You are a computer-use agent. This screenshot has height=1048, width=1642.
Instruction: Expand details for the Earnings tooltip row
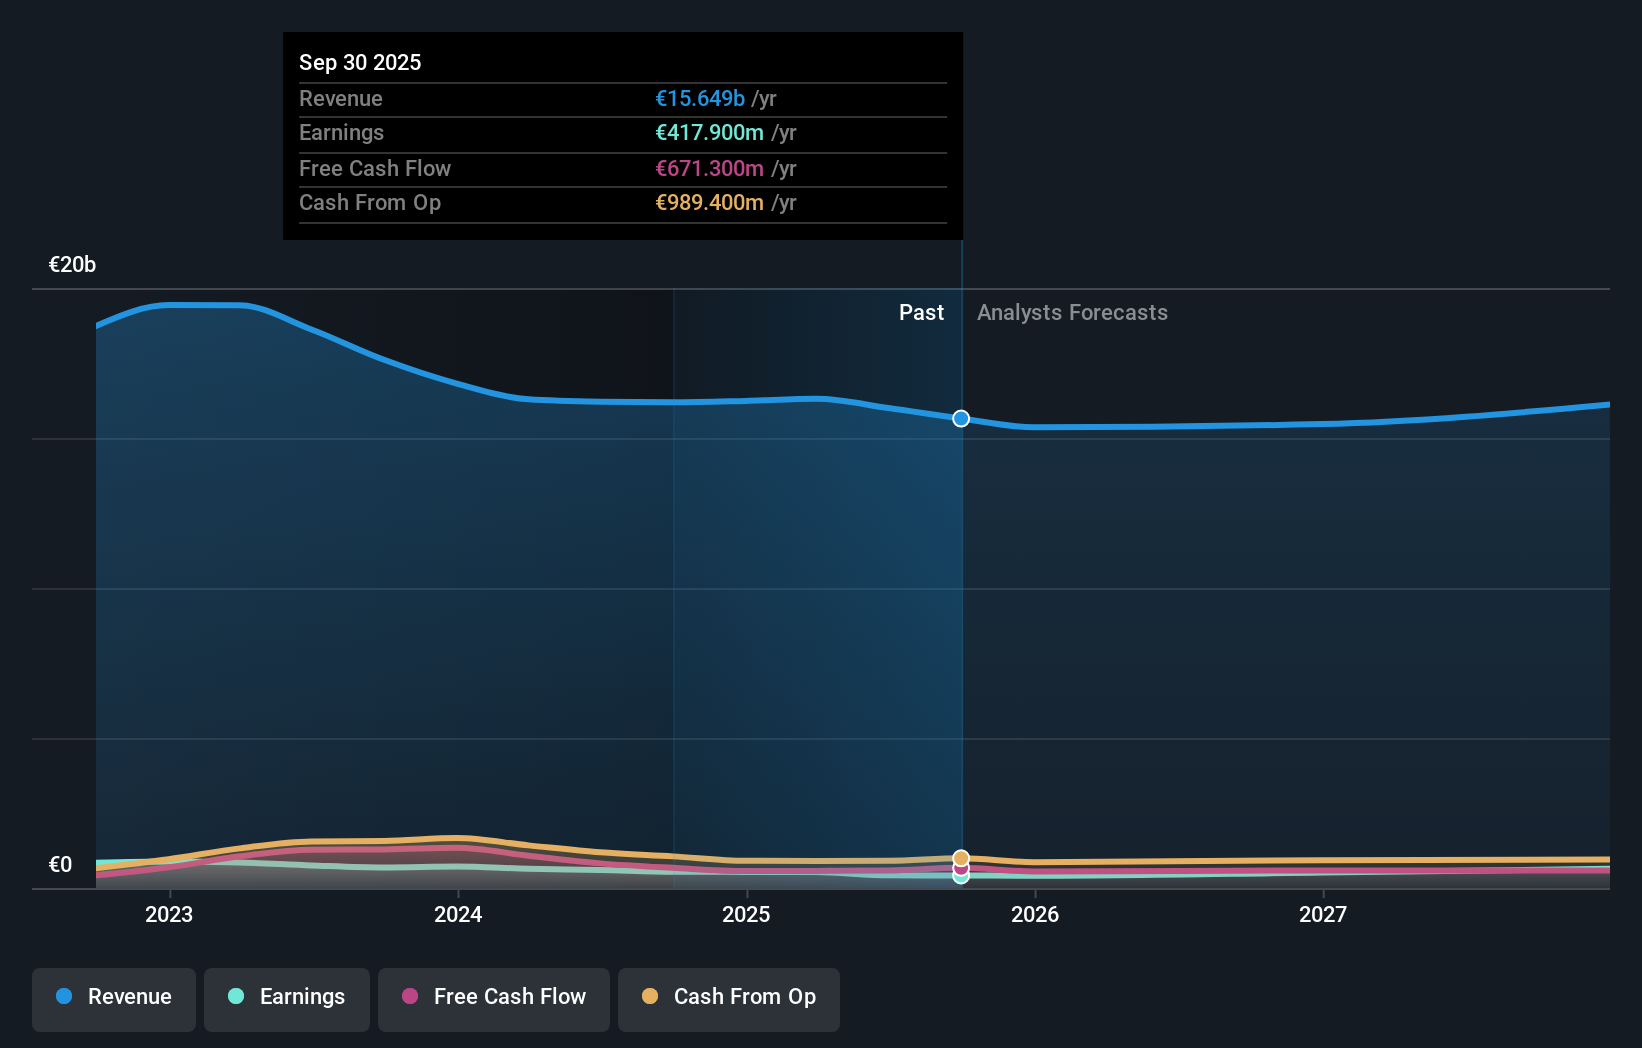622,132
